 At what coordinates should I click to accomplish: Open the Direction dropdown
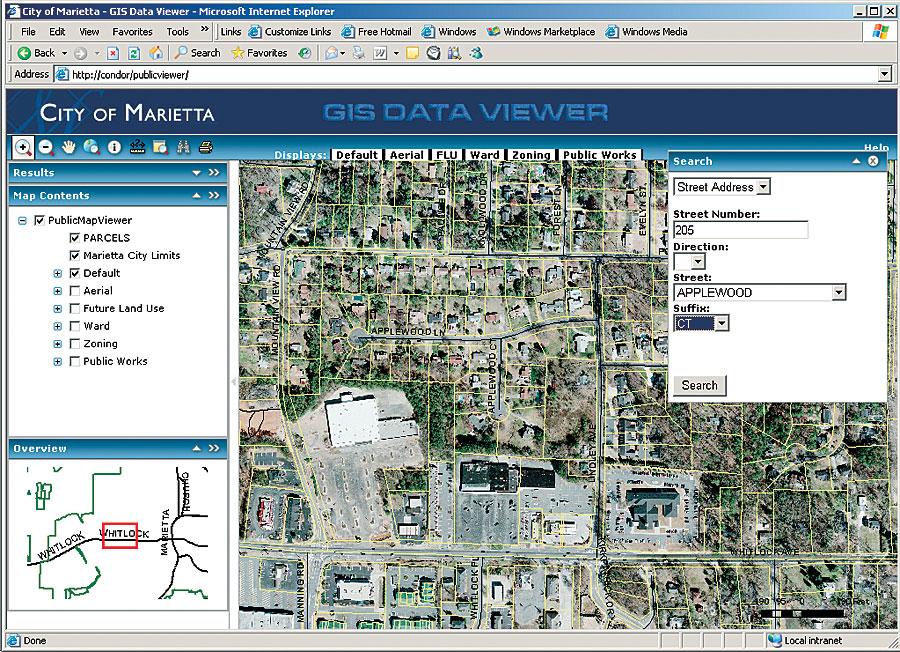(697, 262)
